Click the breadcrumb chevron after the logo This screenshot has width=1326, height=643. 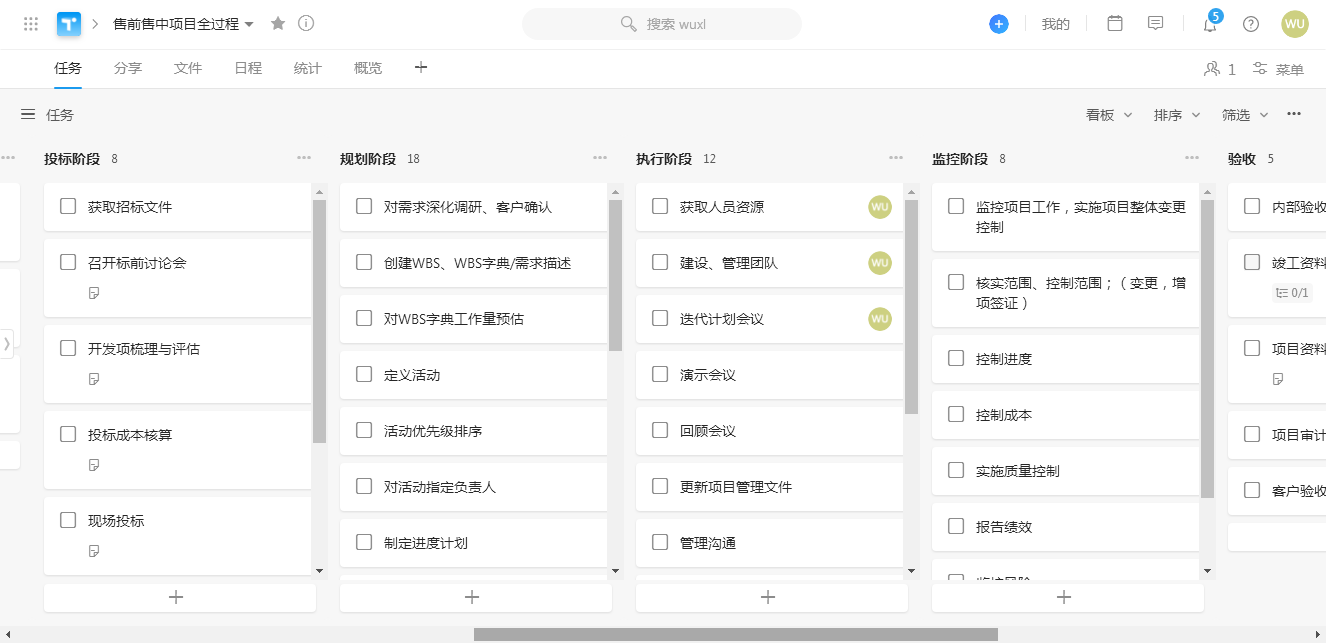point(95,24)
